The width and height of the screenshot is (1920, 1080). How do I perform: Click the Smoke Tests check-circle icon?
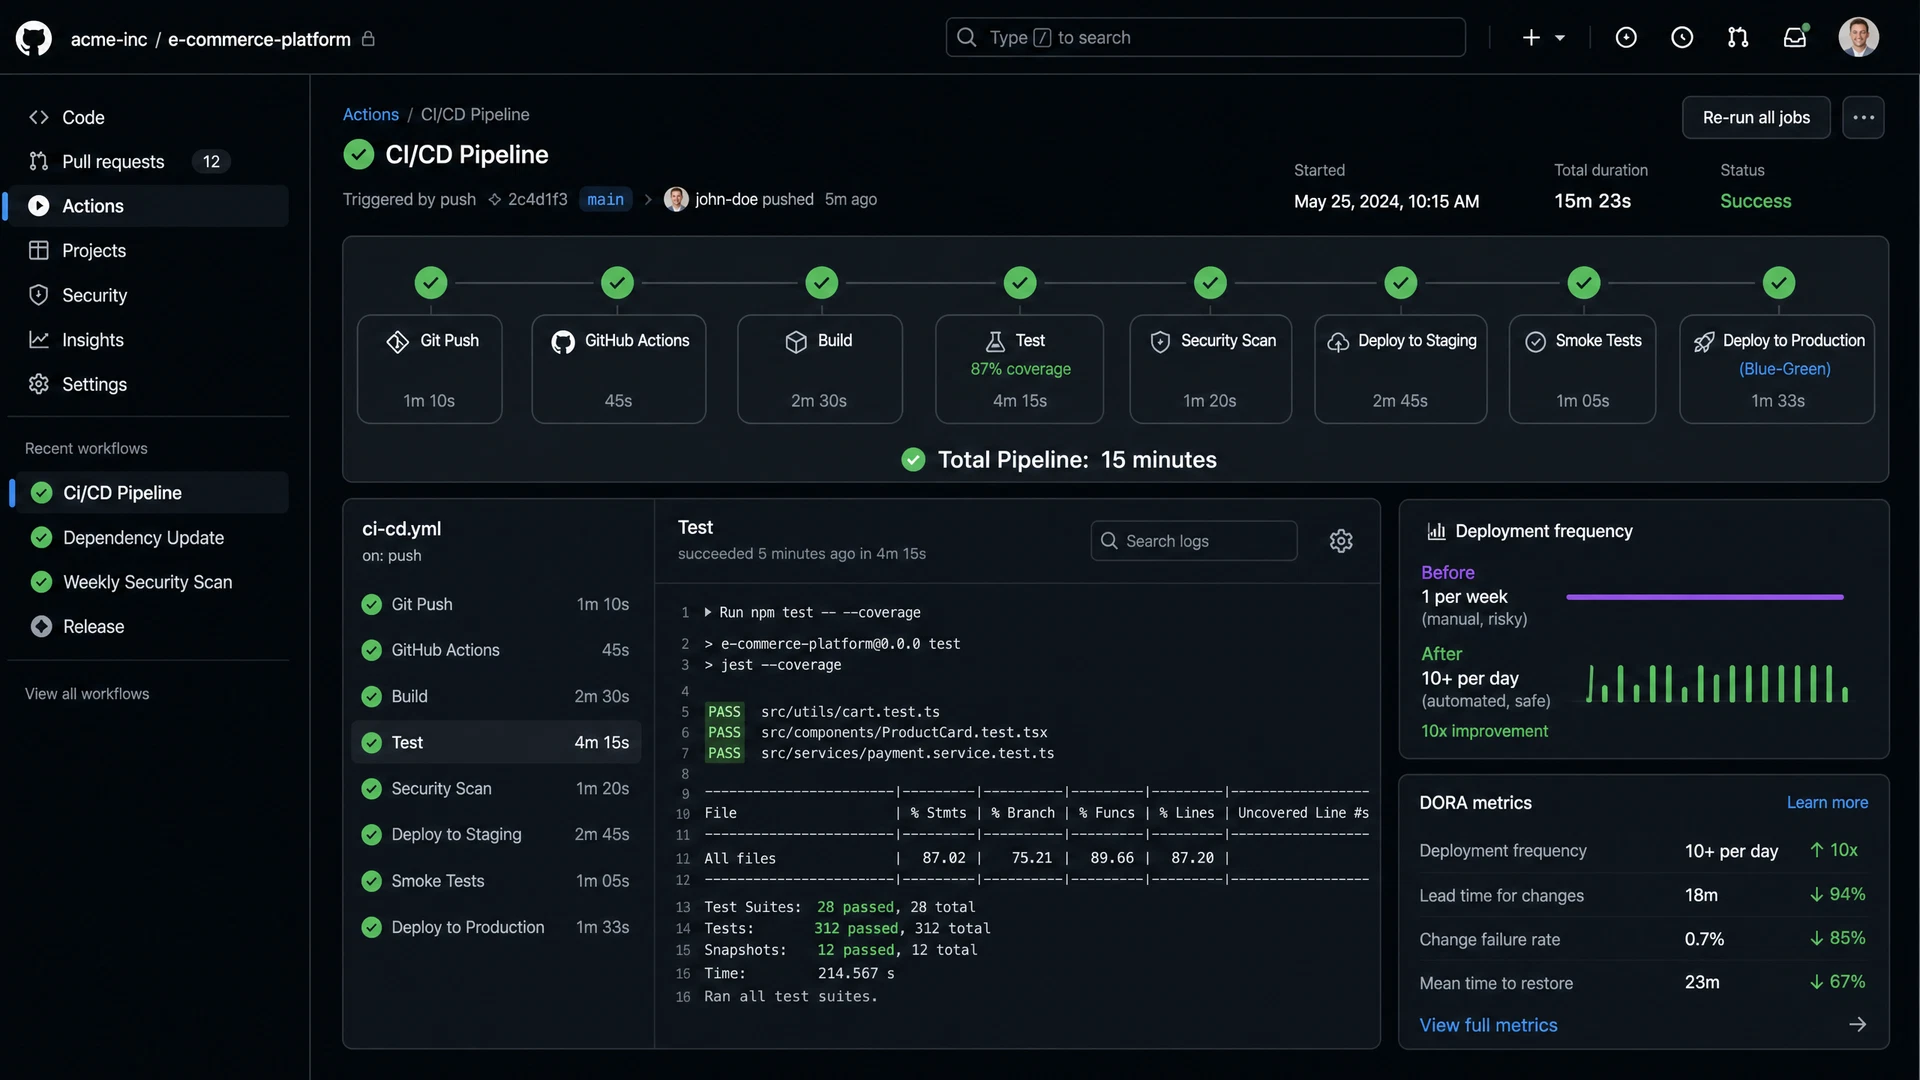[x=1535, y=342]
